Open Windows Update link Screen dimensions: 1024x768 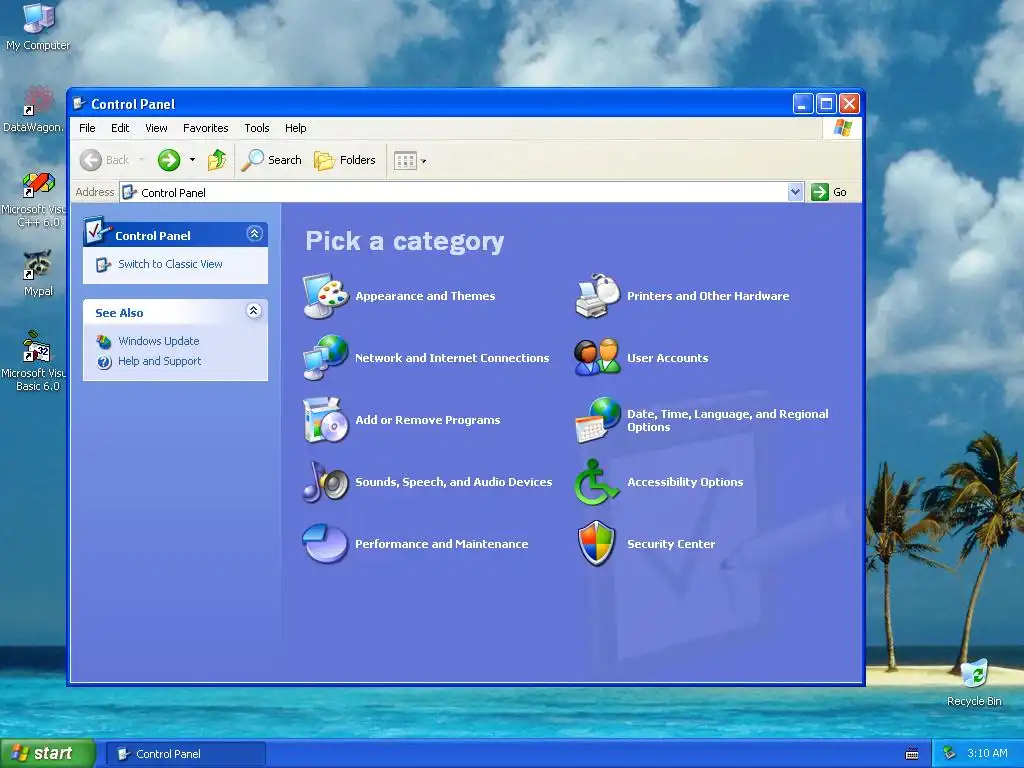point(159,341)
